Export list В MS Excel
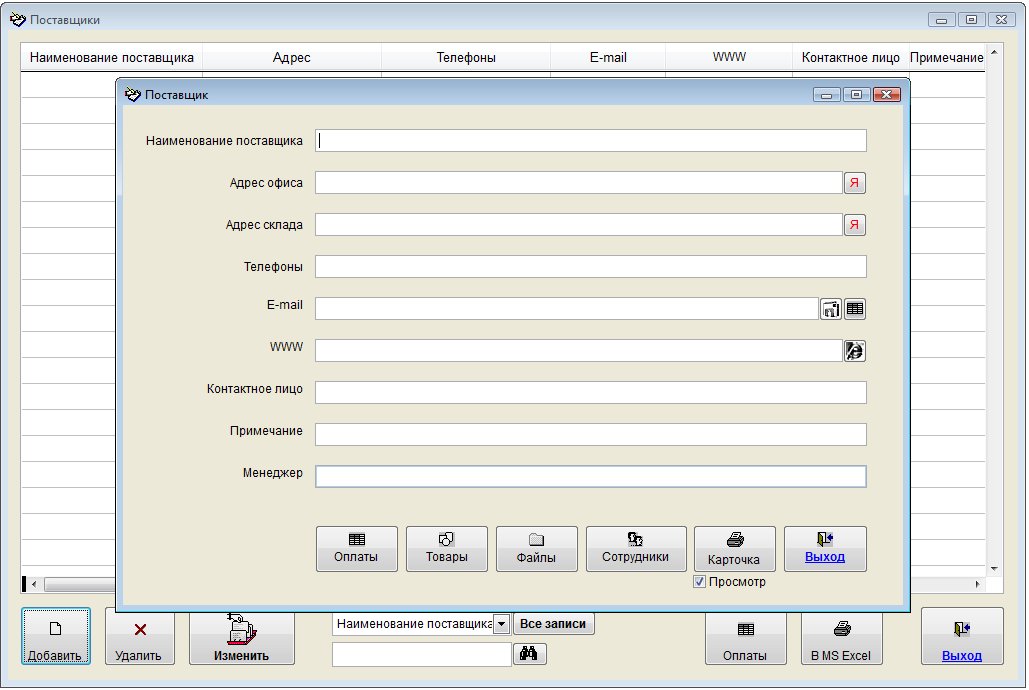The image size is (1029, 690). [841, 638]
